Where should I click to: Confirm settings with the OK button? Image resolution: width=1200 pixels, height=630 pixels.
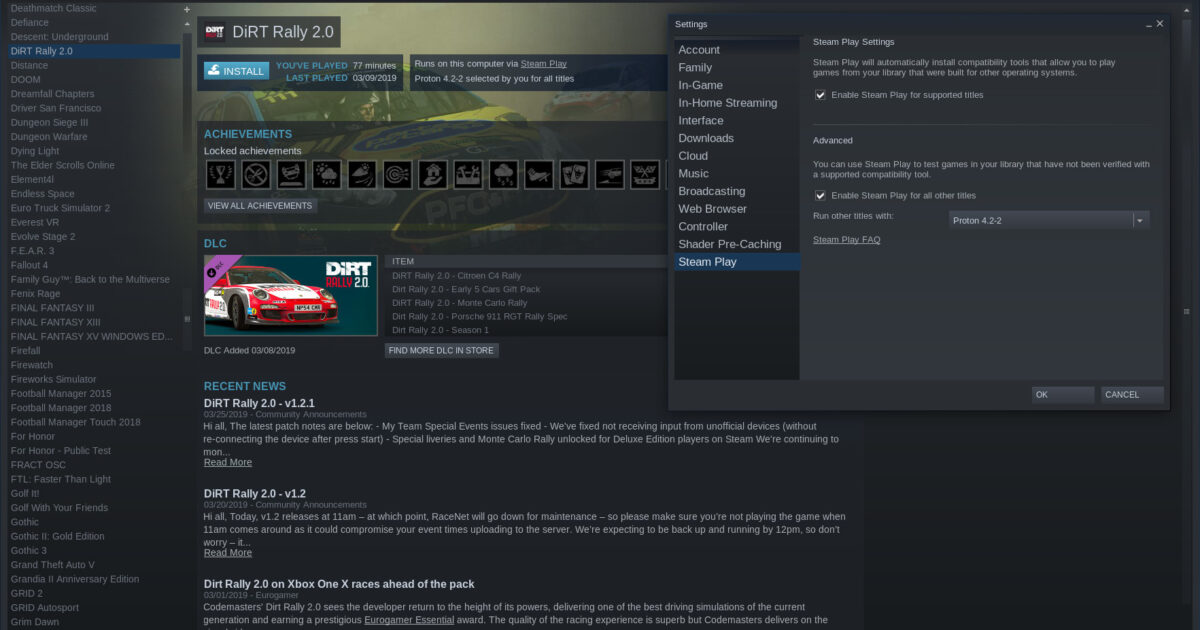pyautogui.click(x=1063, y=395)
